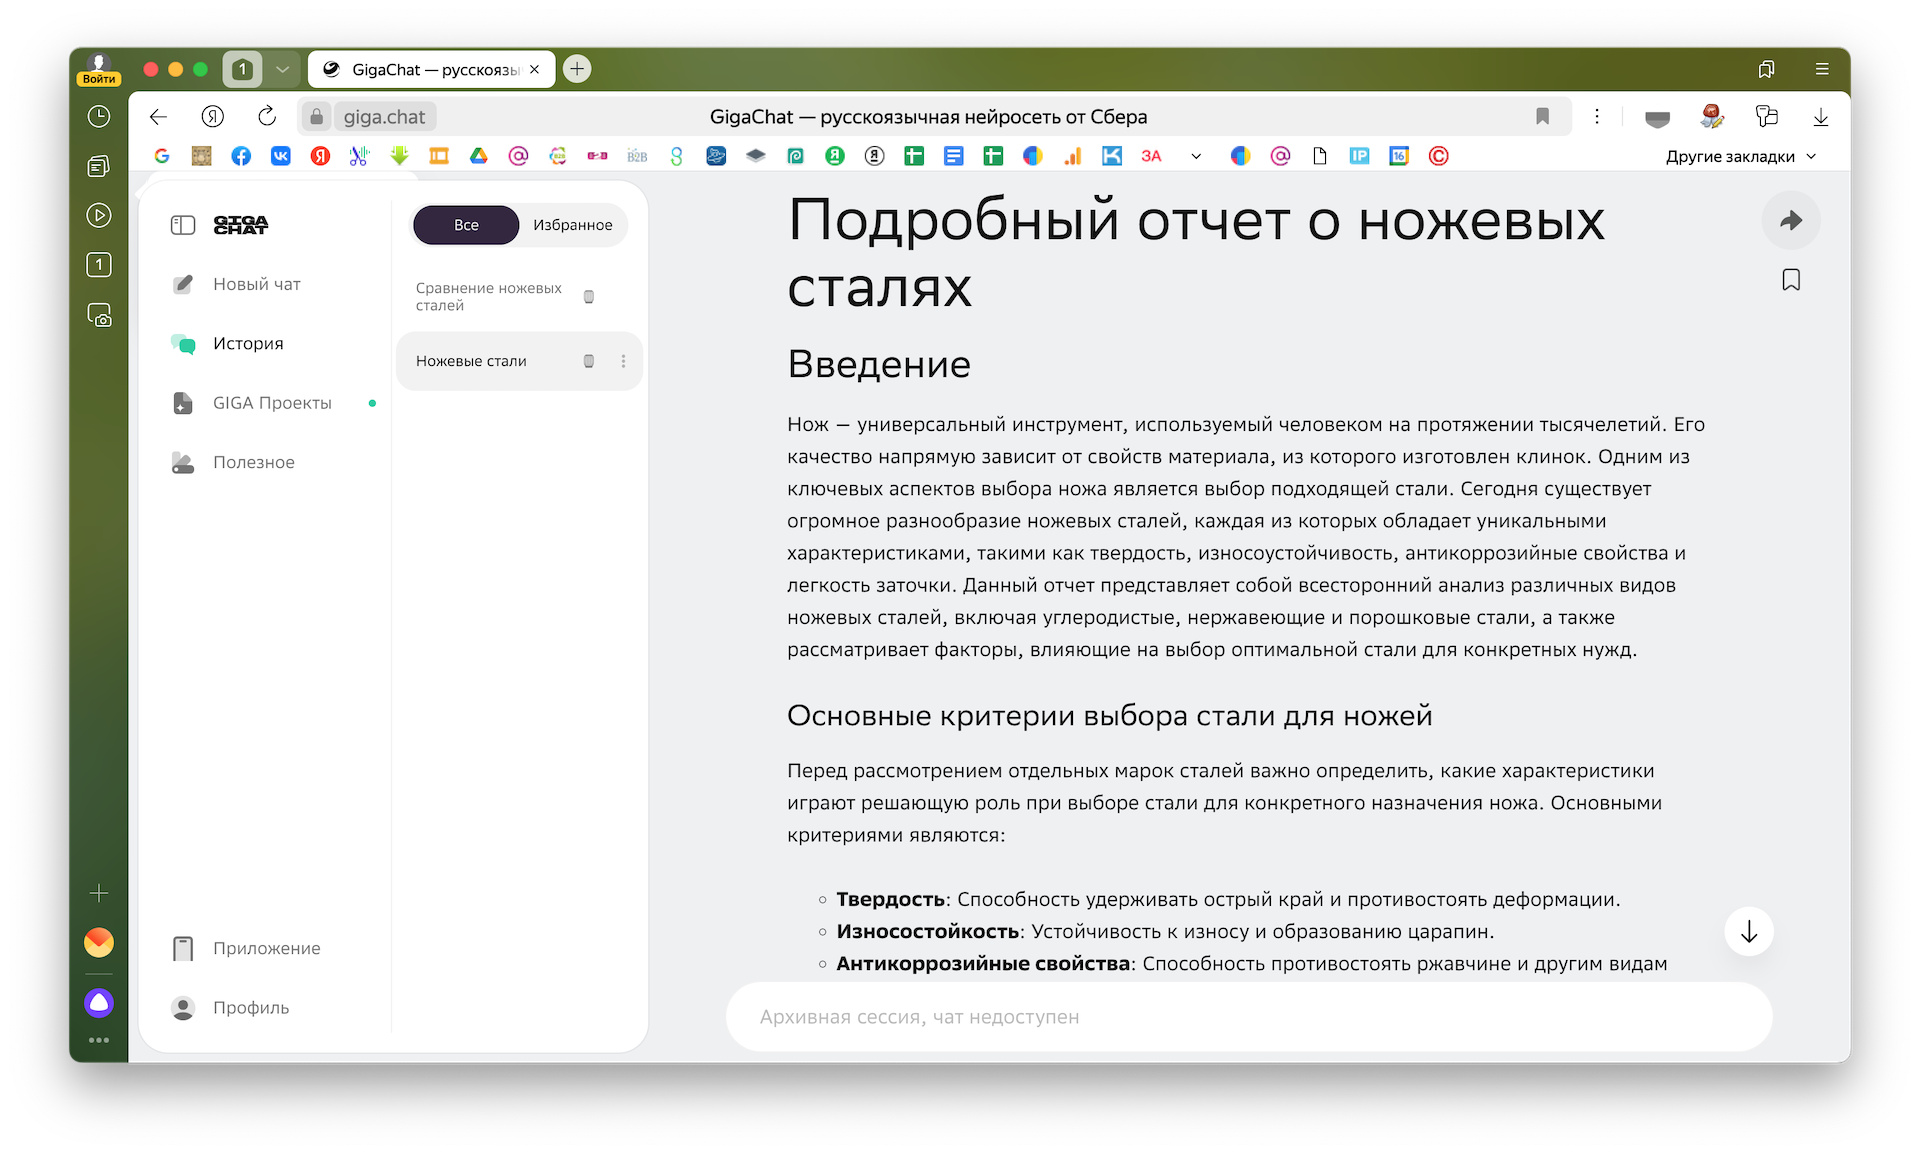Switch chat filter to Избранное
This screenshot has height=1154, width=1920.
[572, 225]
